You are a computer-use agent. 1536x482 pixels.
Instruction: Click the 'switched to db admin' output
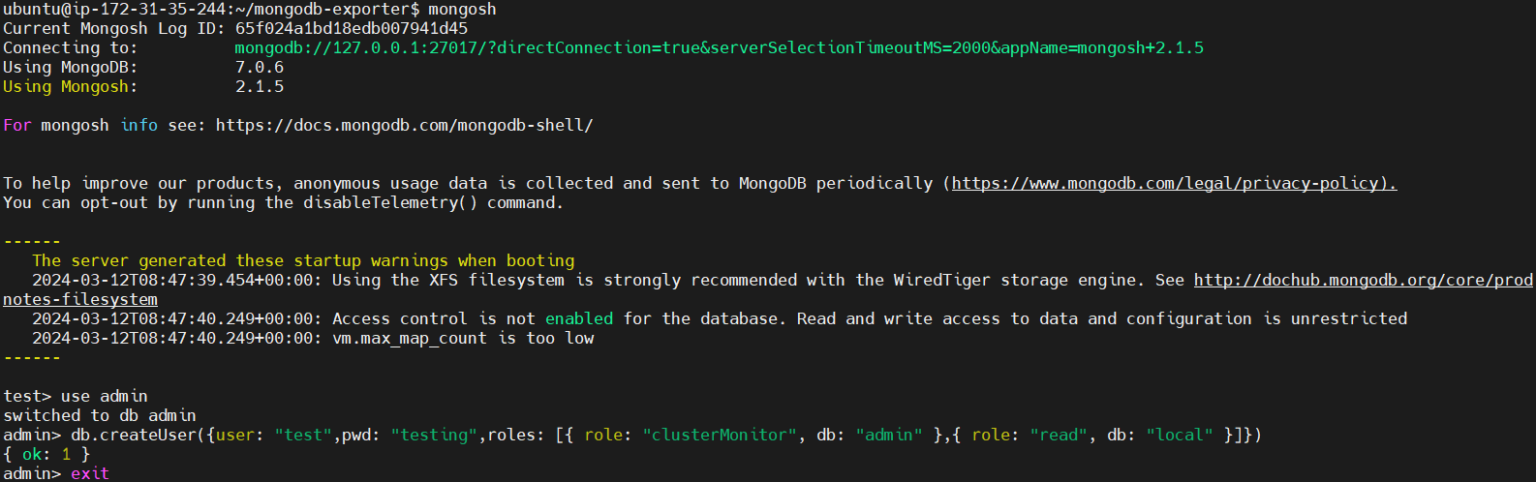[x=100, y=415]
